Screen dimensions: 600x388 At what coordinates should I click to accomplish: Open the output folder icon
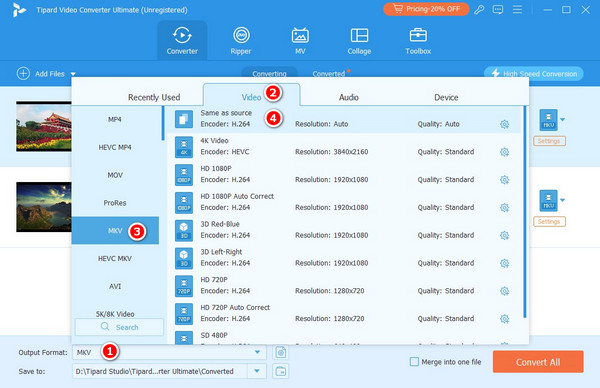pos(281,371)
